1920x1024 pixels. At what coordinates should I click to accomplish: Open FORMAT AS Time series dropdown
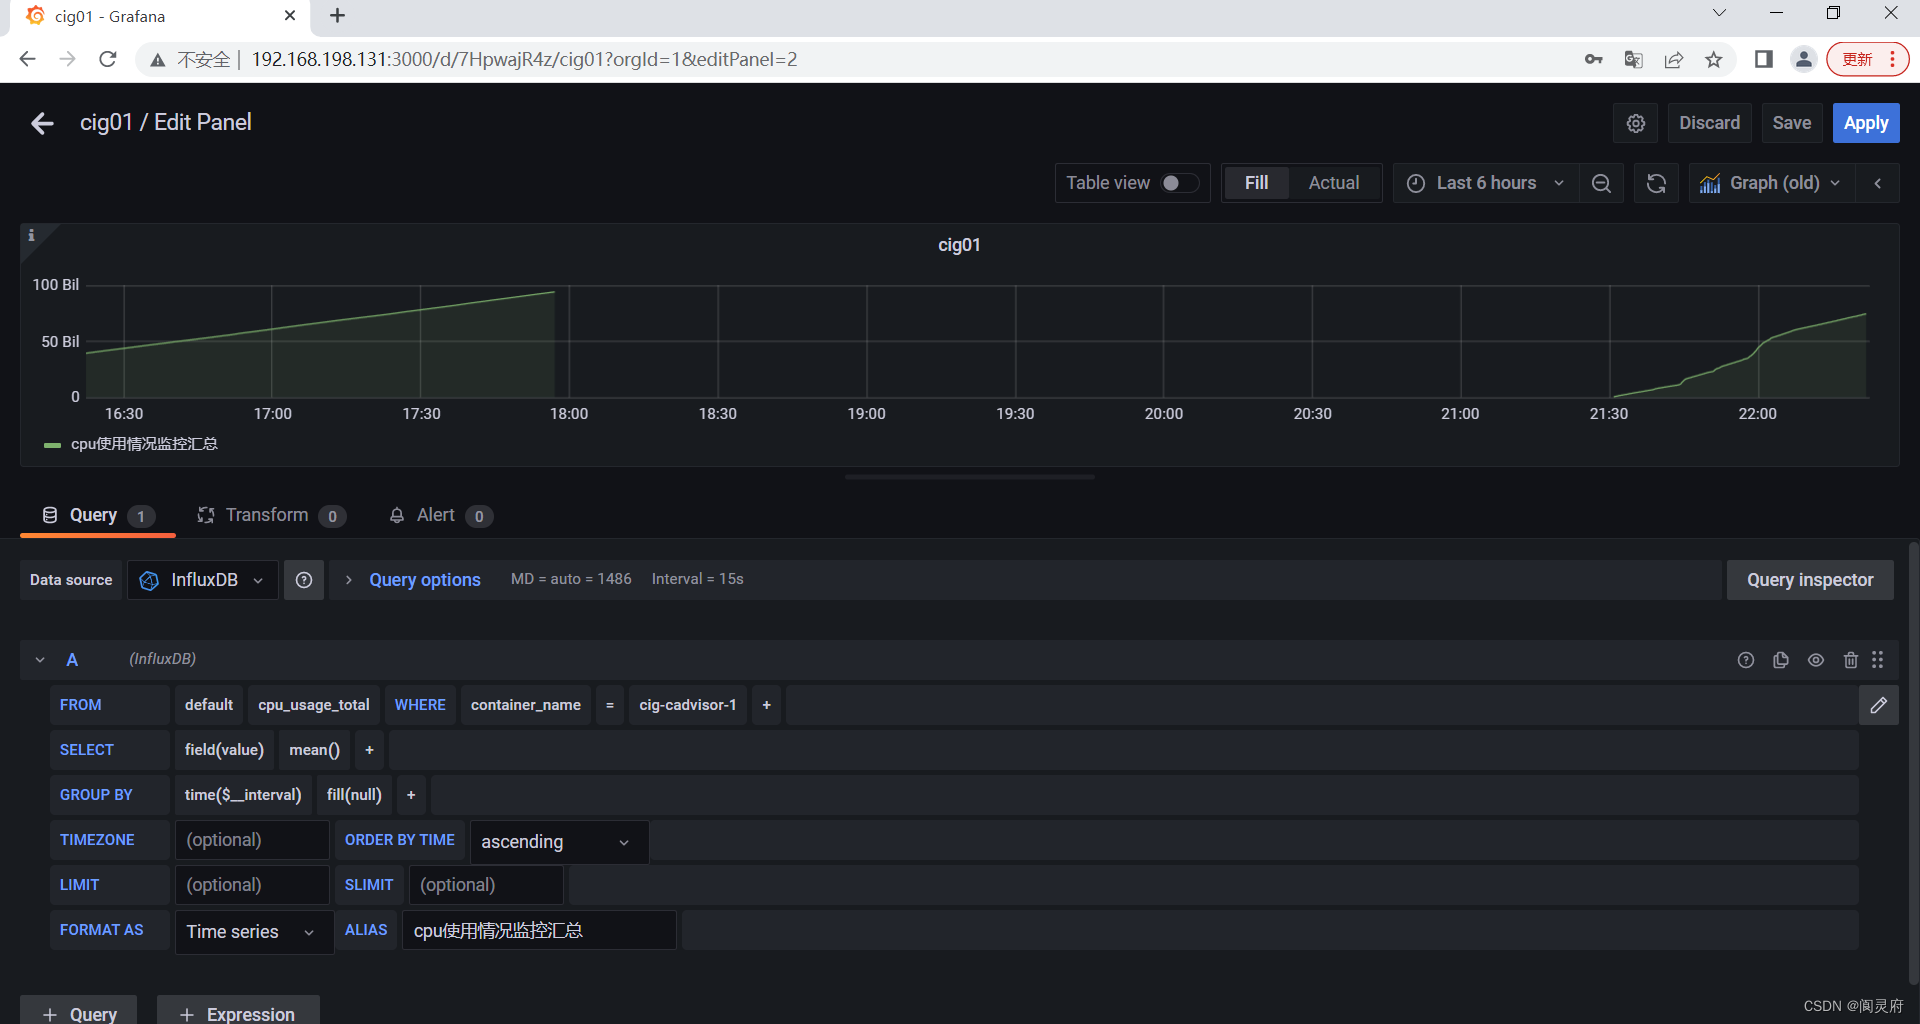click(x=254, y=932)
